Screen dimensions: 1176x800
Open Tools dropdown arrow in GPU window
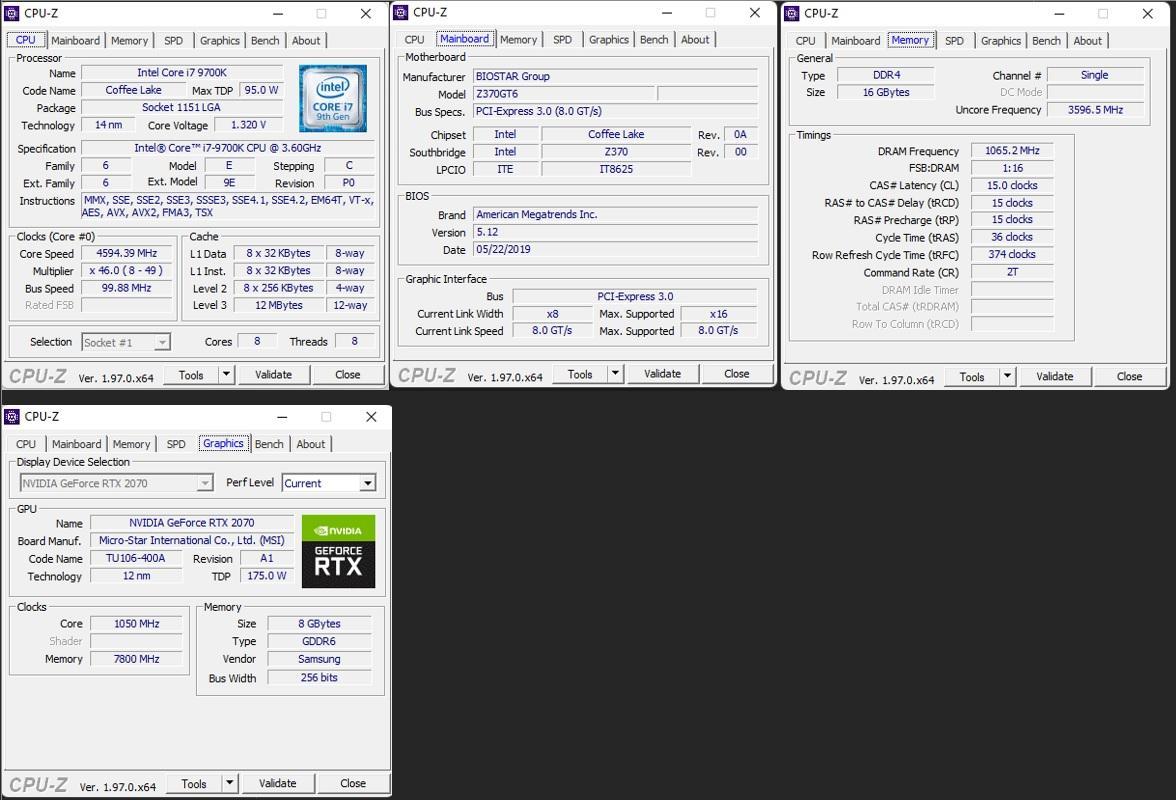(x=230, y=784)
